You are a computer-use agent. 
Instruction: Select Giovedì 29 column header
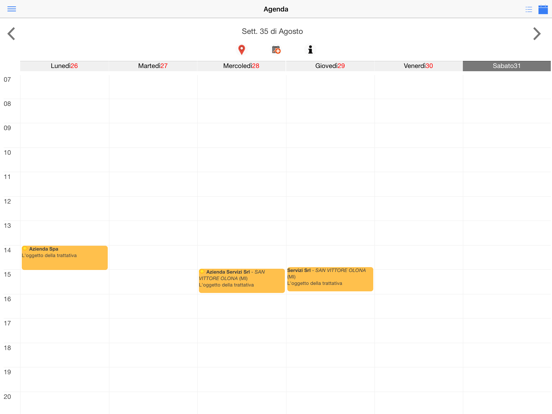coord(330,66)
